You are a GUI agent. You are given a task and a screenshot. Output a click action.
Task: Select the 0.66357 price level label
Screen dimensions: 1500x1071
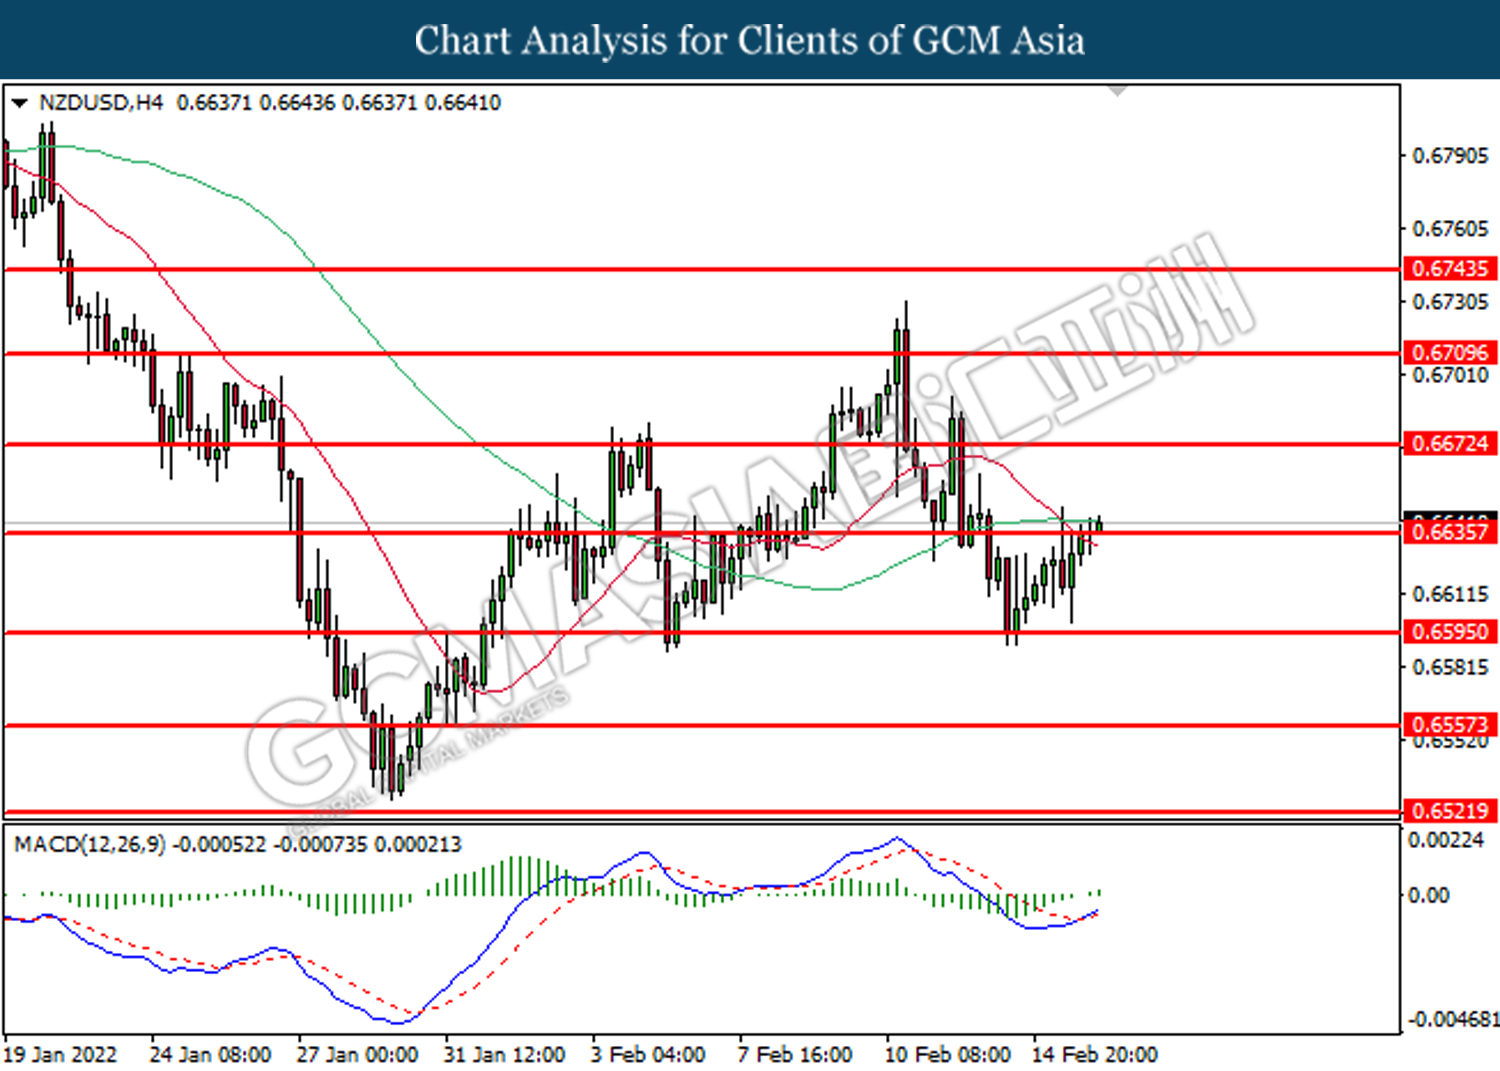[x=1451, y=532]
